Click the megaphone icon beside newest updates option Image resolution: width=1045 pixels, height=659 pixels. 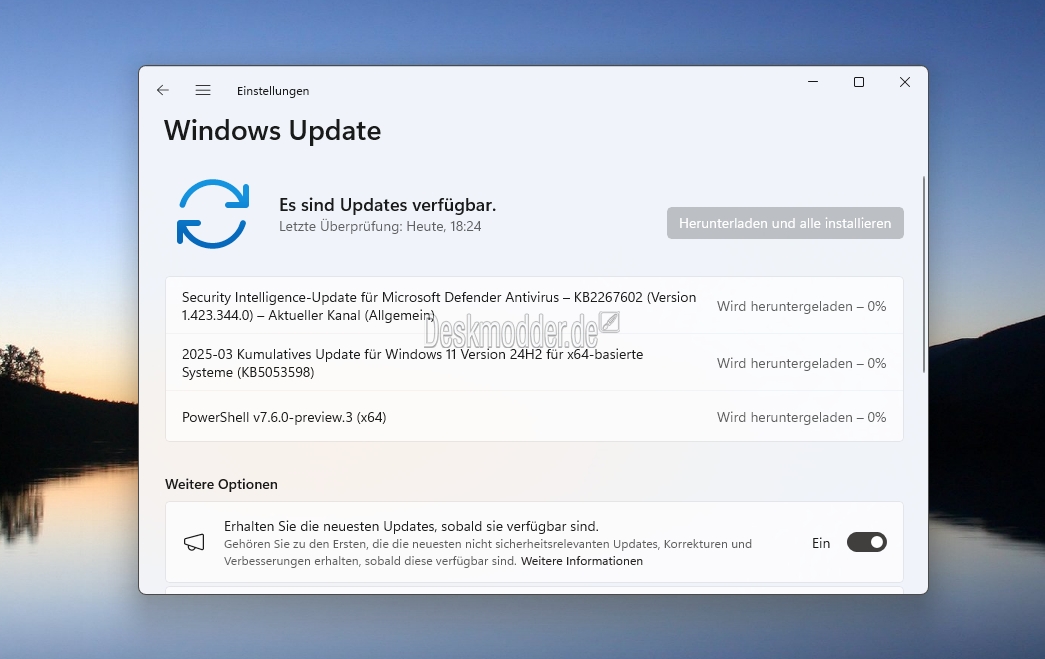(194, 542)
